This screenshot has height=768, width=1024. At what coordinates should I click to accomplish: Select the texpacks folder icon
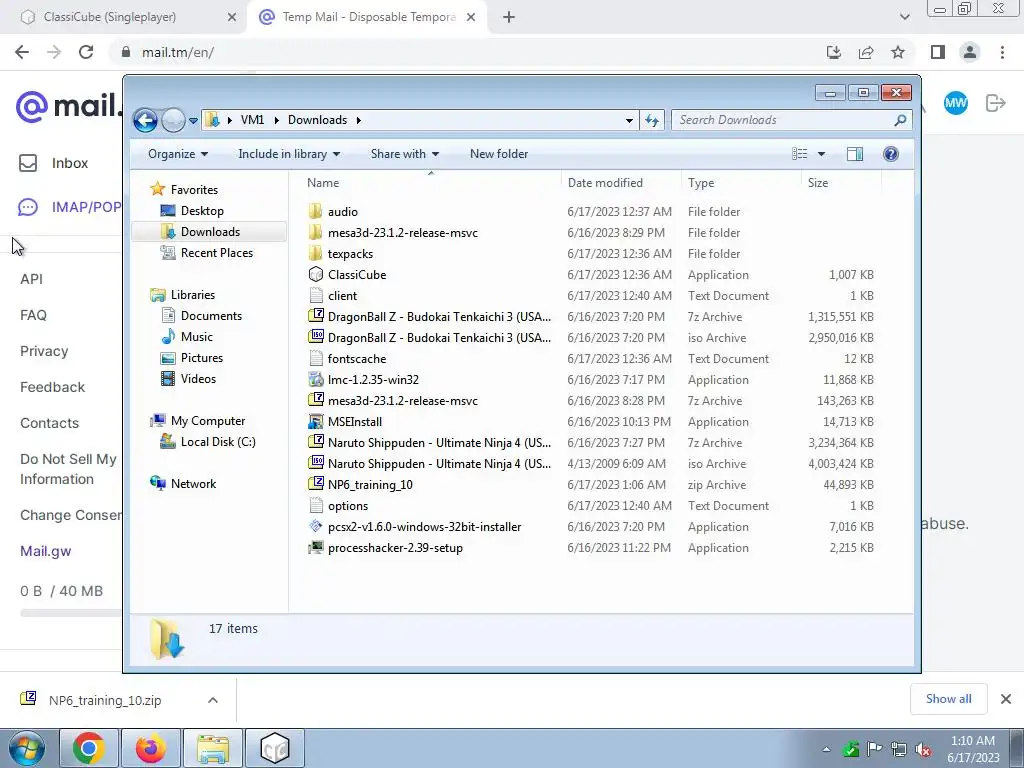315,253
